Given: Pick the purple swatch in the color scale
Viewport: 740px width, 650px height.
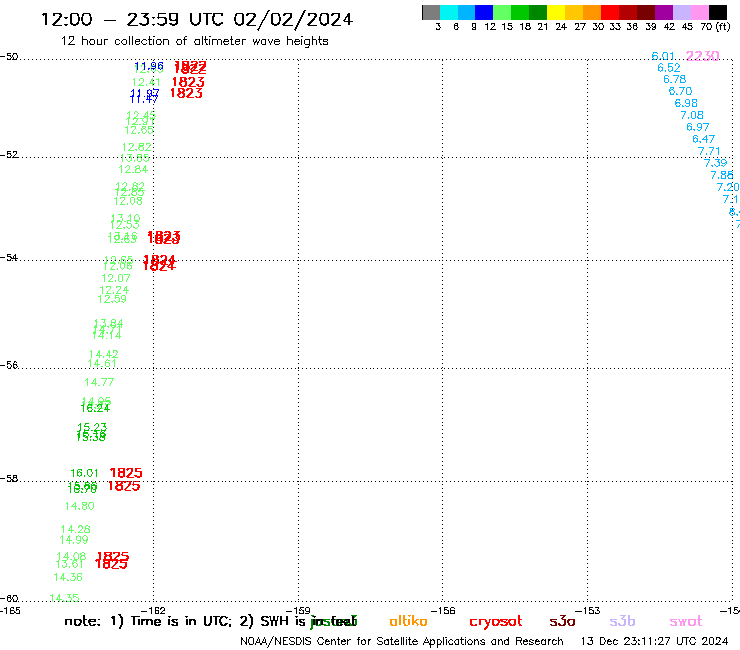Looking at the screenshot, I should [x=664, y=12].
